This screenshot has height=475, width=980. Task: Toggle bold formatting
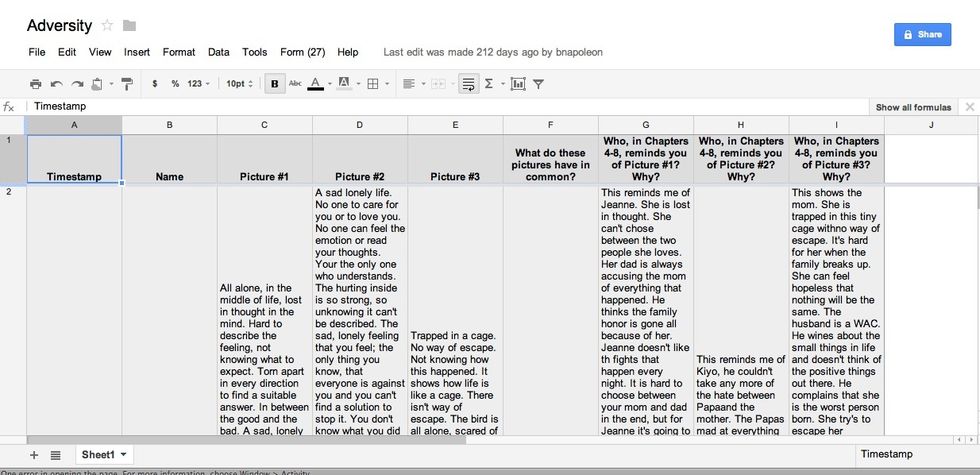(274, 84)
